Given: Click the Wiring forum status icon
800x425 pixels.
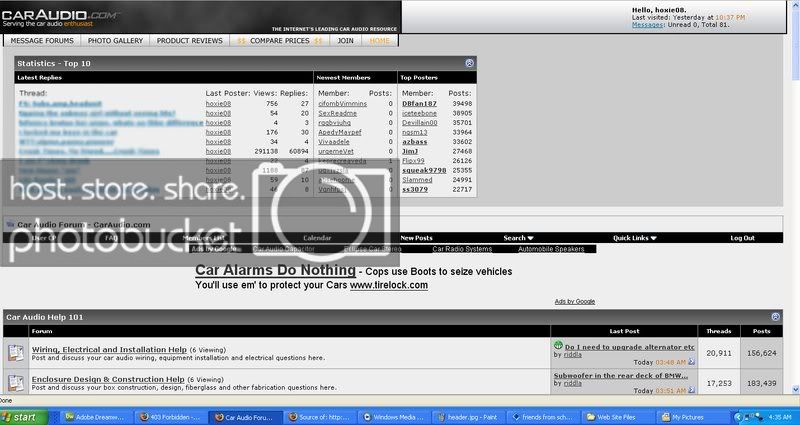Looking at the screenshot, I should click(15, 353).
